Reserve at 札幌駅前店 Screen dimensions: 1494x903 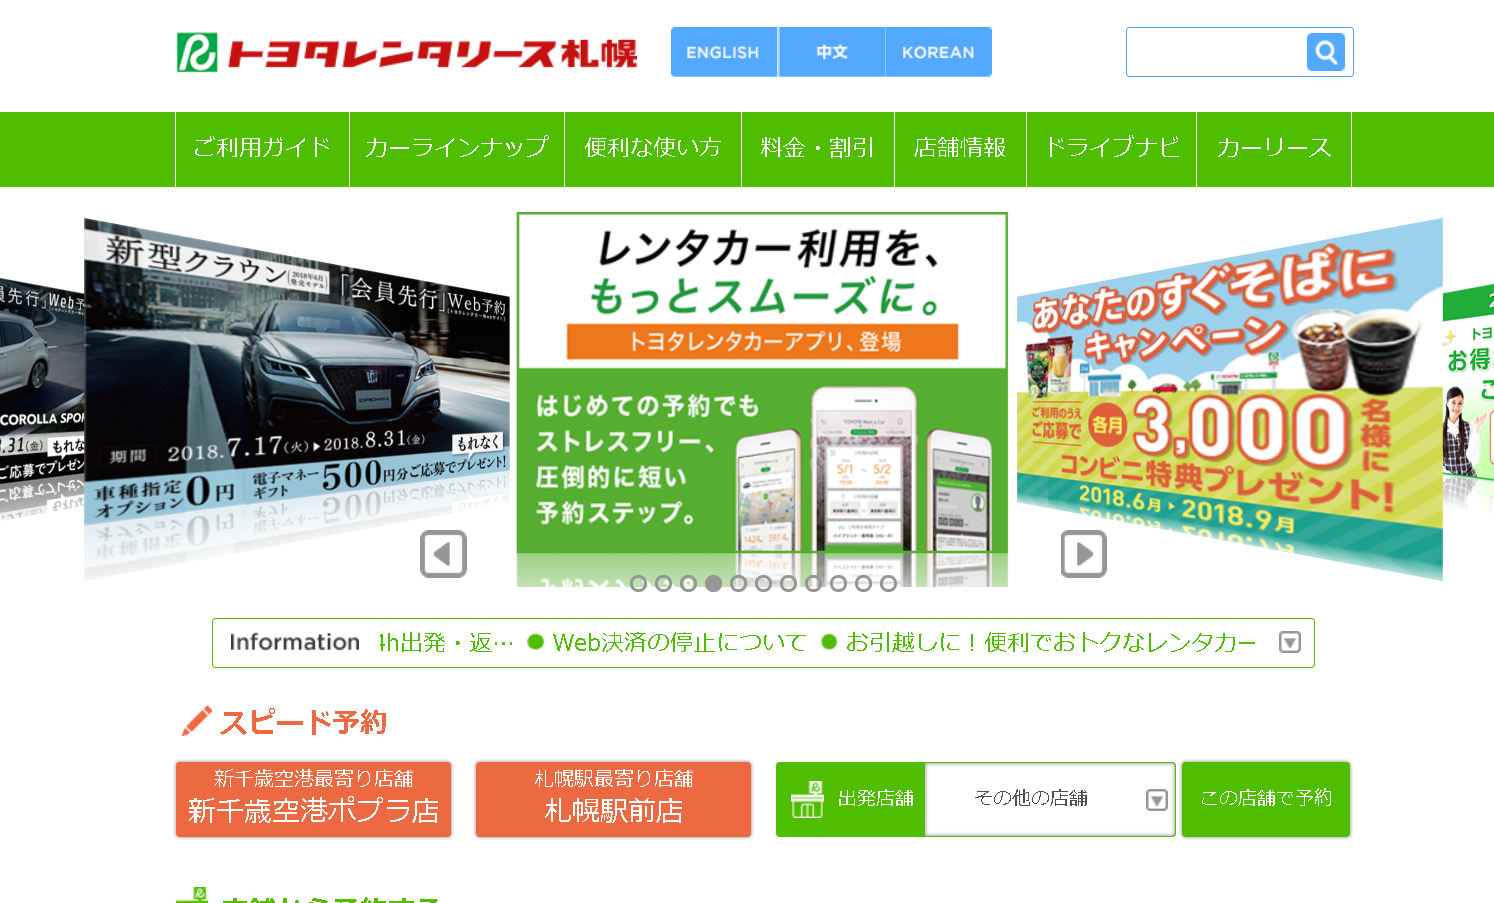[613, 799]
